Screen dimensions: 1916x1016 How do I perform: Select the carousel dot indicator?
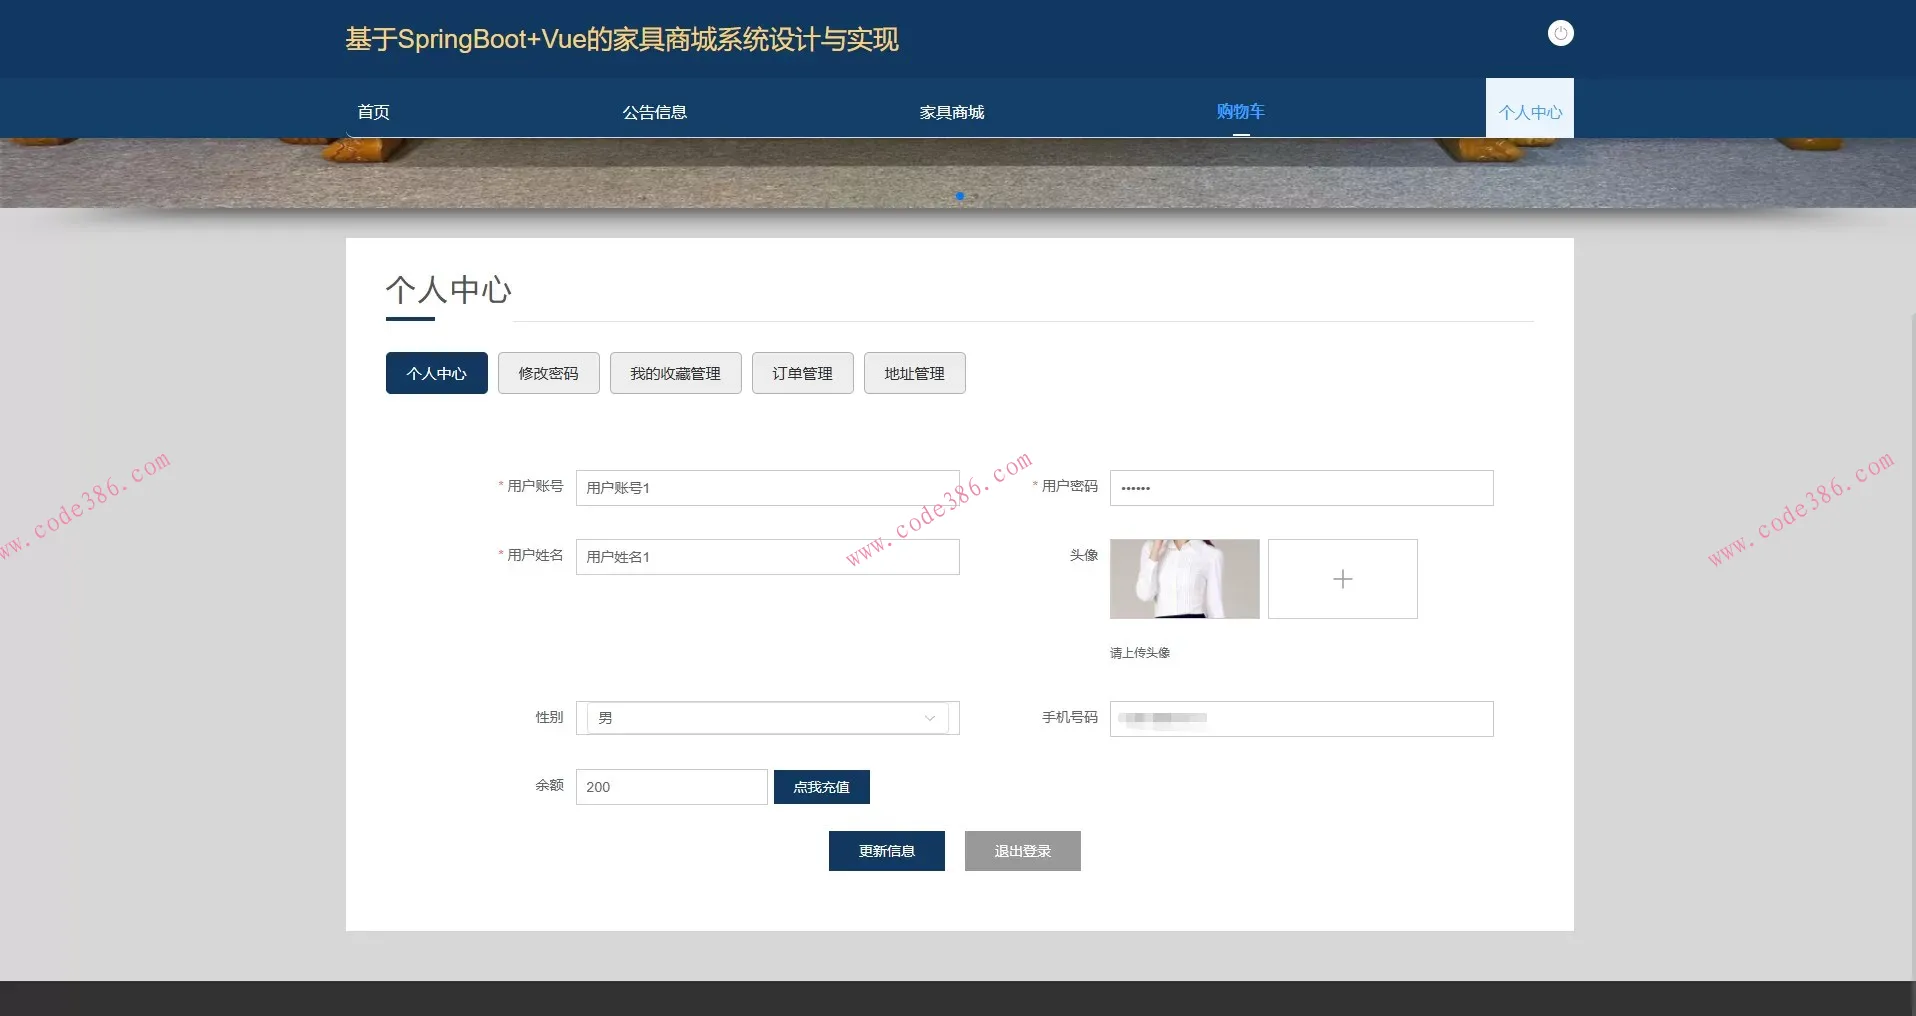(x=959, y=196)
